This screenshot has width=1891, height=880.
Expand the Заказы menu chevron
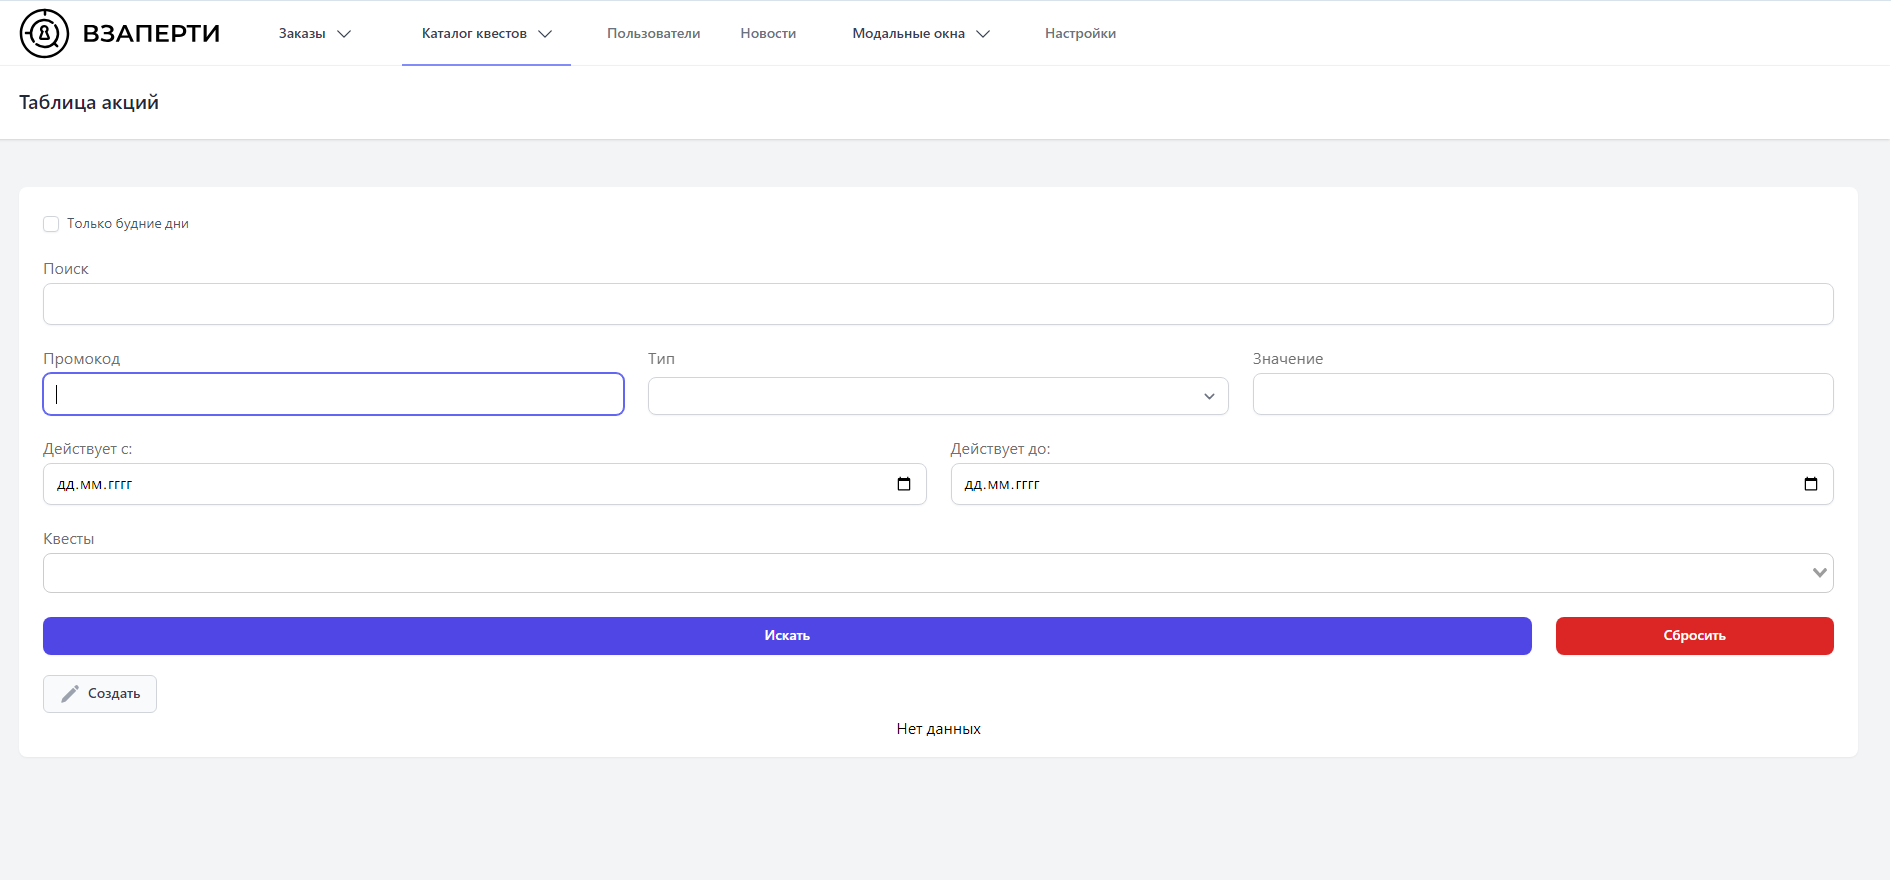click(x=344, y=34)
